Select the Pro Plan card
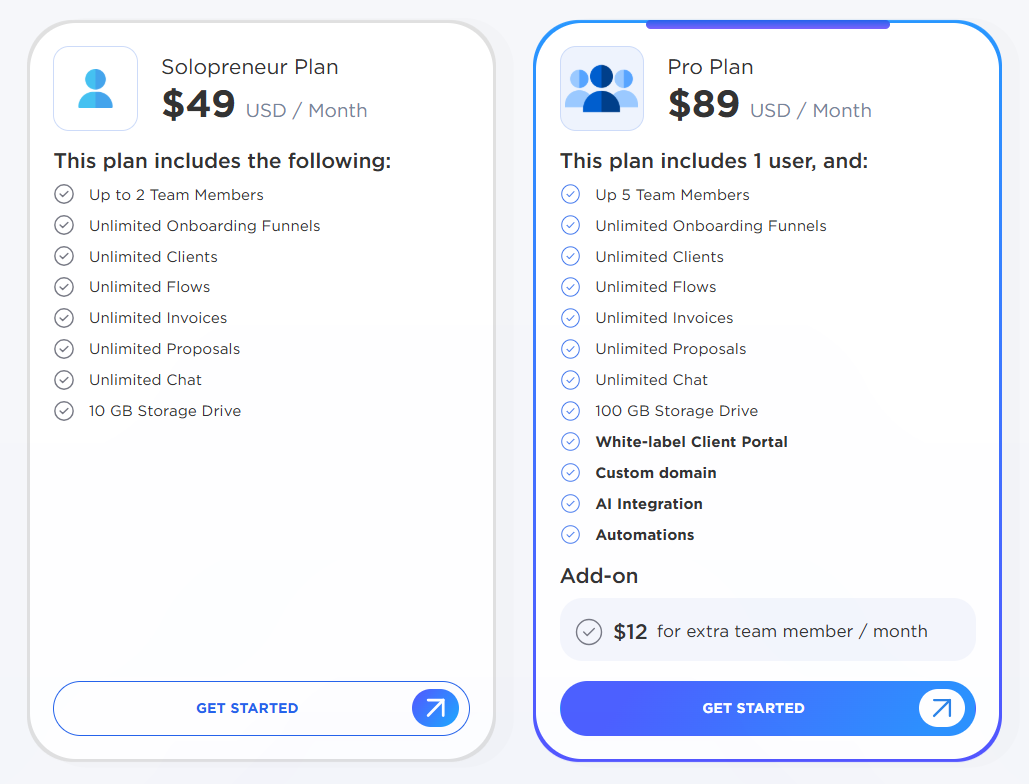The width and height of the screenshot is (1029, 784). (x=768, y=390)
